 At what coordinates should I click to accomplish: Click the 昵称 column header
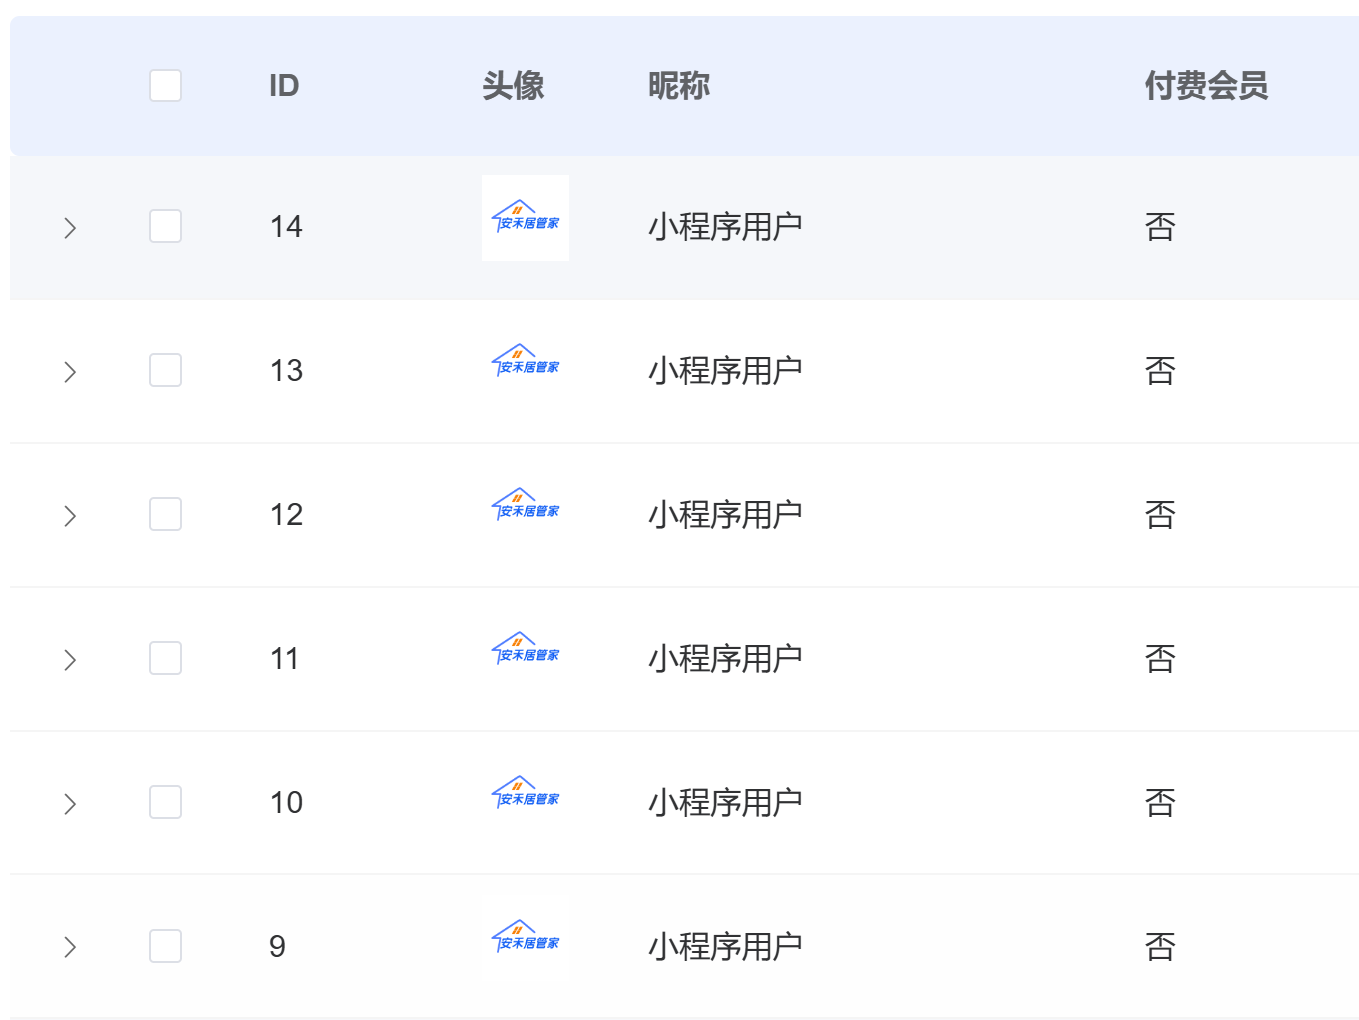[x=679, y=86]
